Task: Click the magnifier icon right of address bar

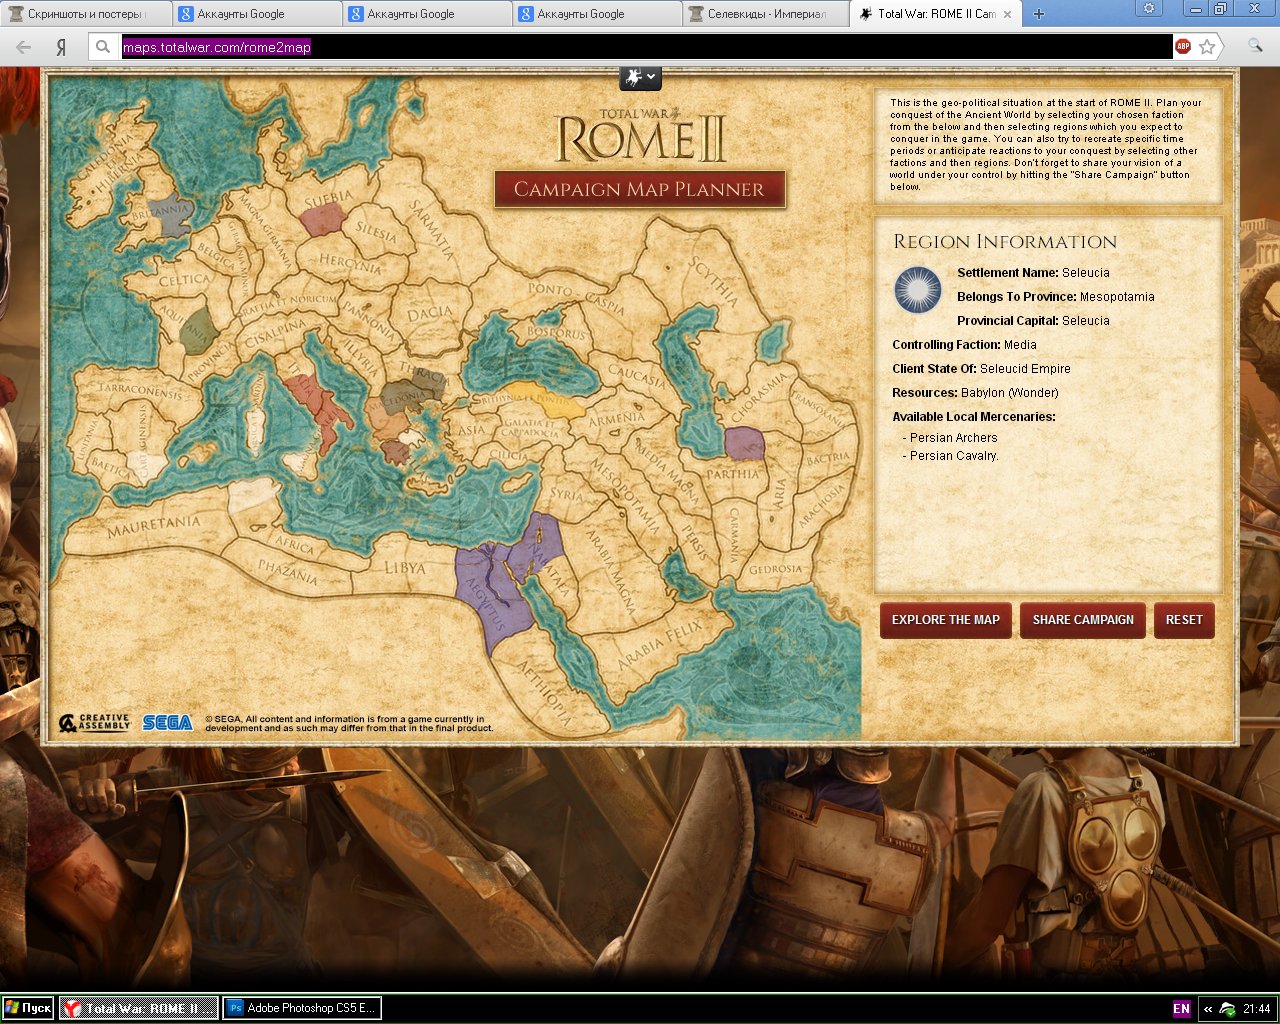Action: 1255,46
